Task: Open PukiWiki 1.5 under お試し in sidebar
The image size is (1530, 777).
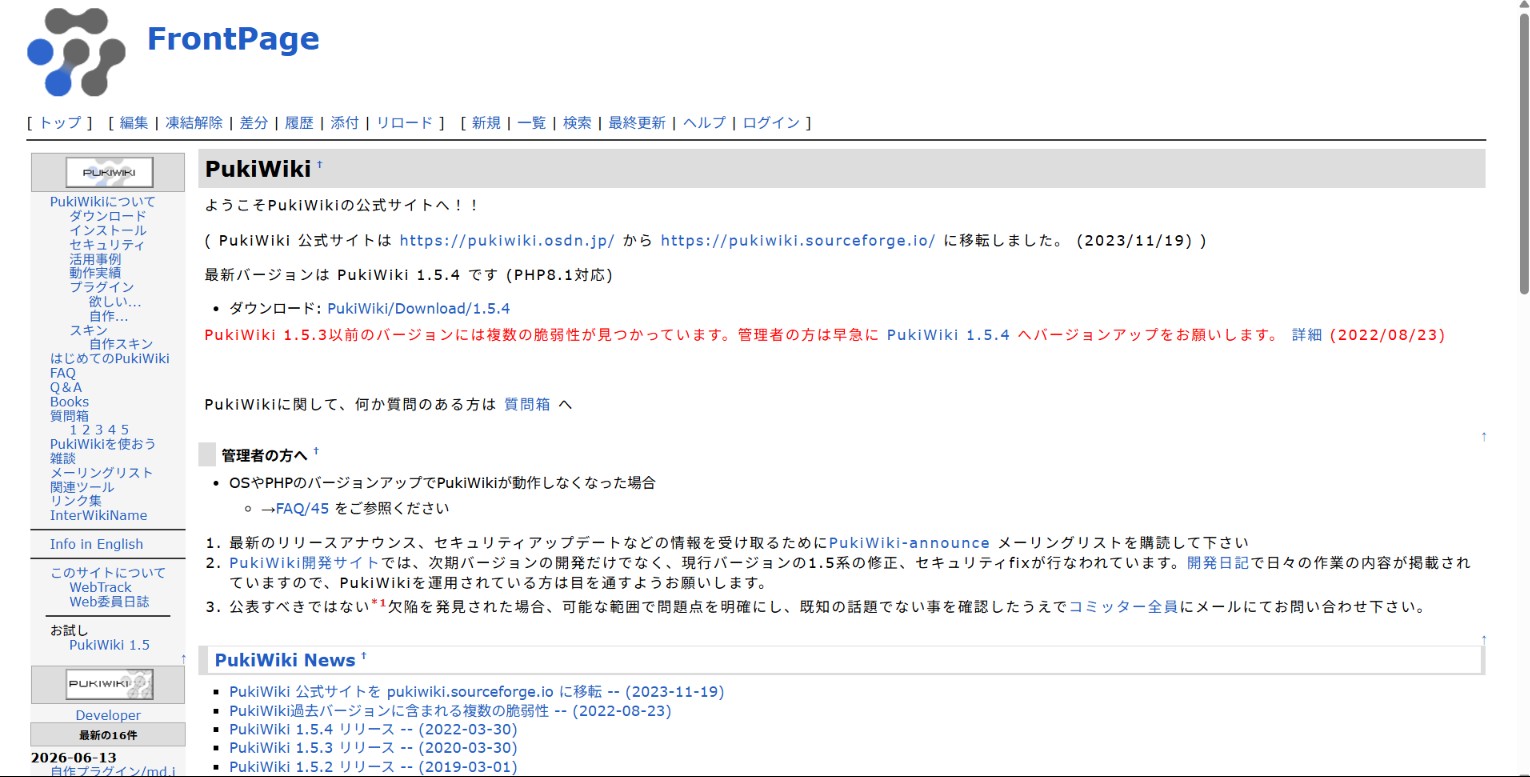Action: (109, 645)
